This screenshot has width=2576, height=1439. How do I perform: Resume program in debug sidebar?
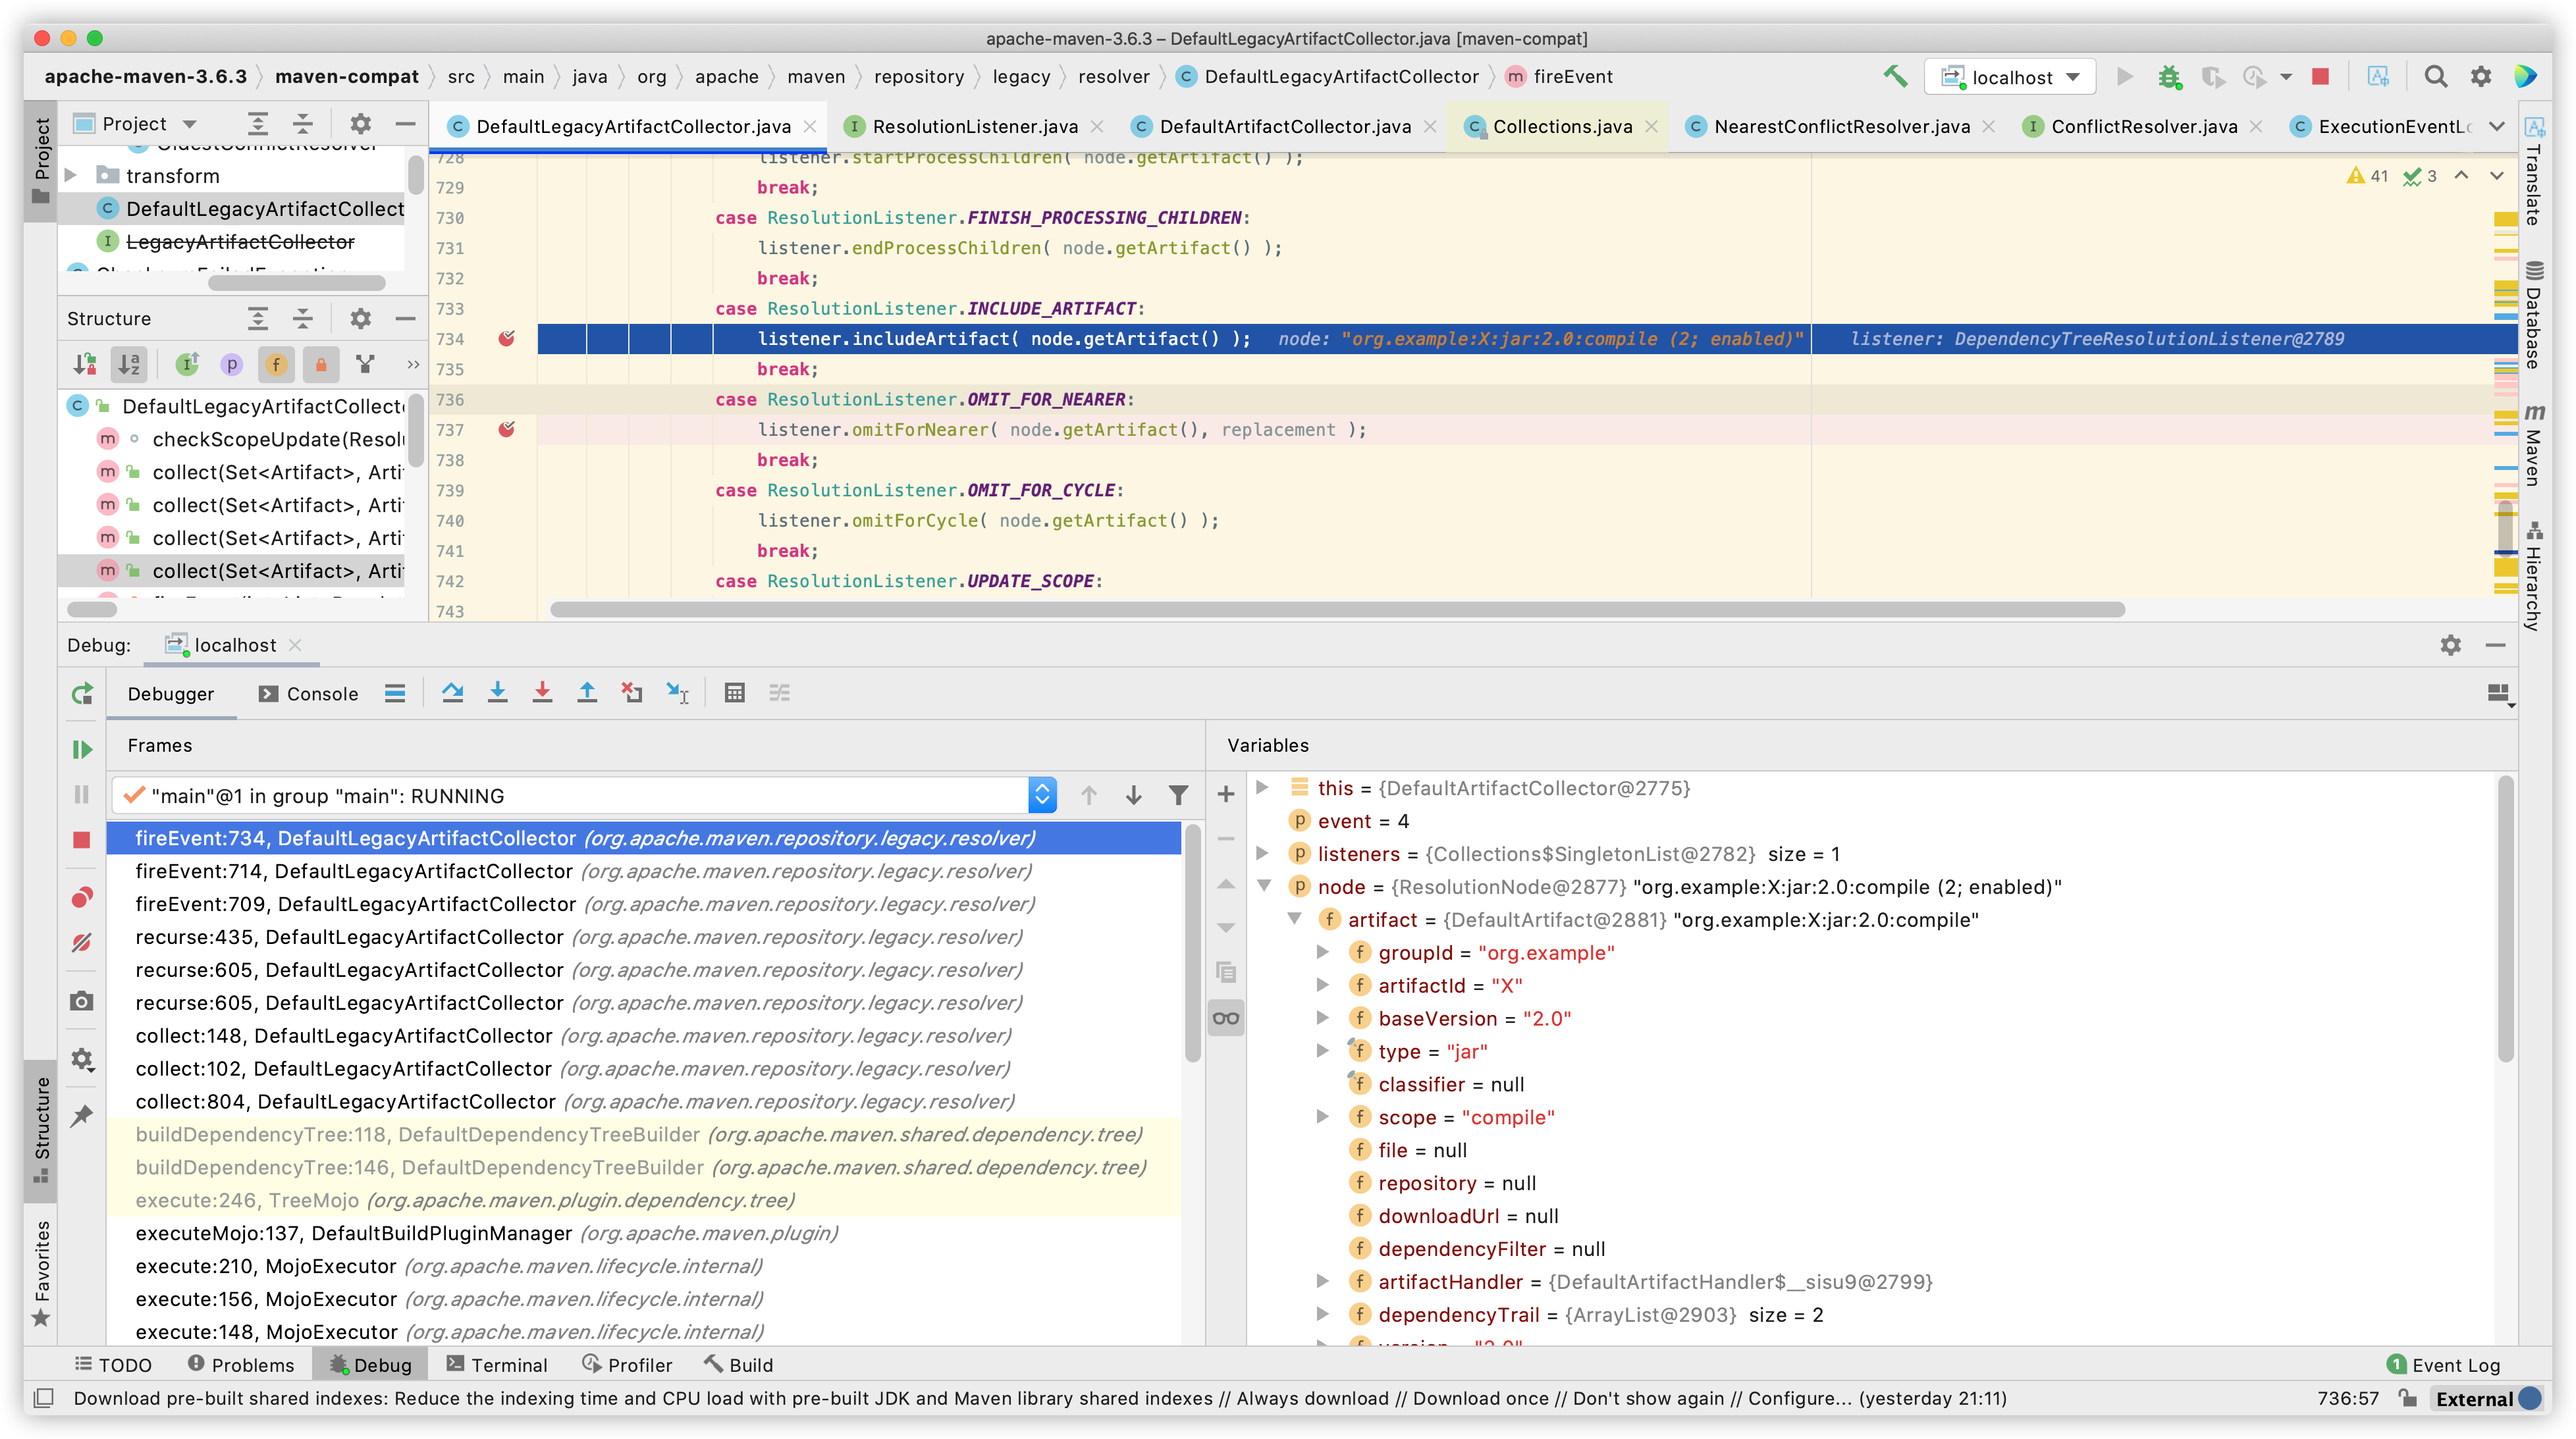pos(82,749)
